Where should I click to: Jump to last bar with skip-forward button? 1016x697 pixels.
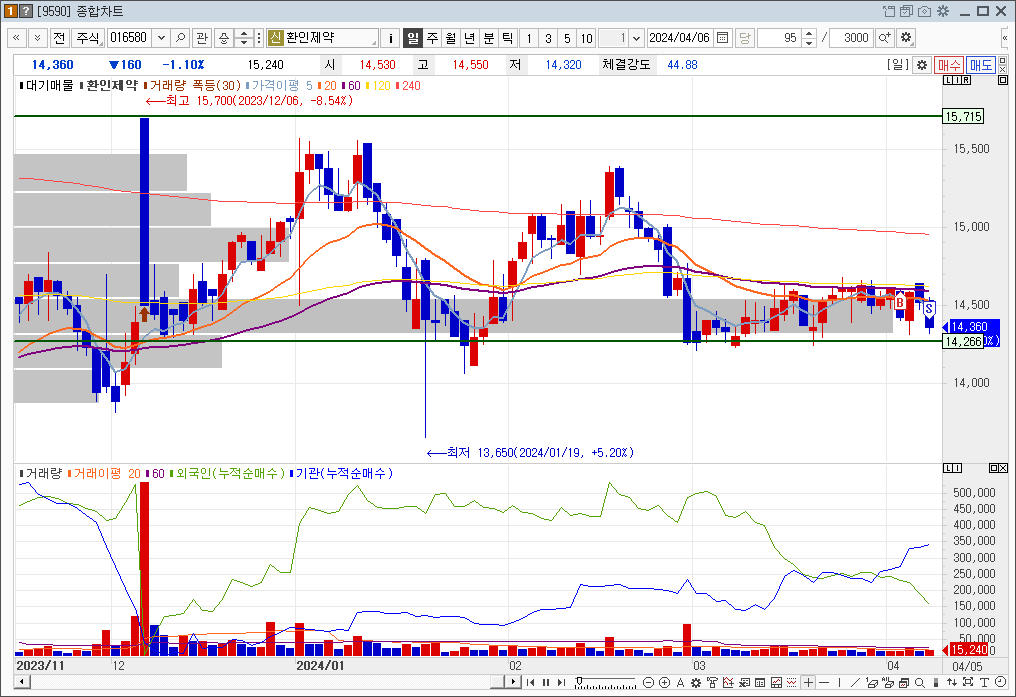[x=561, y=683]
